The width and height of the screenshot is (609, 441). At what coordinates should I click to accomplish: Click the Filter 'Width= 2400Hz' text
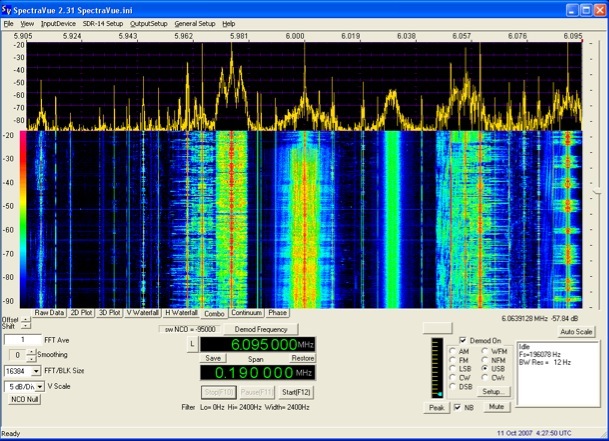point(287,408)
